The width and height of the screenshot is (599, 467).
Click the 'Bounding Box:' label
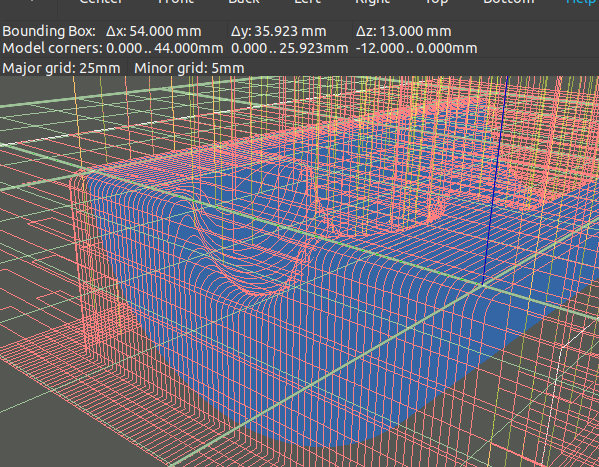[x=49, y=31]
